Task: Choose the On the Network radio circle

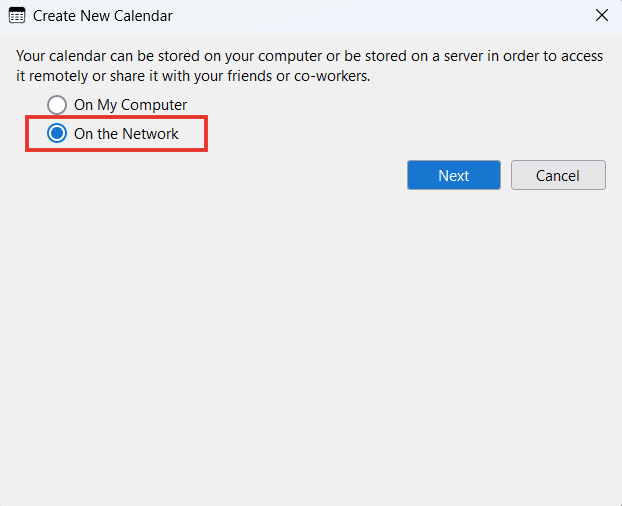Action: [57, 134]
